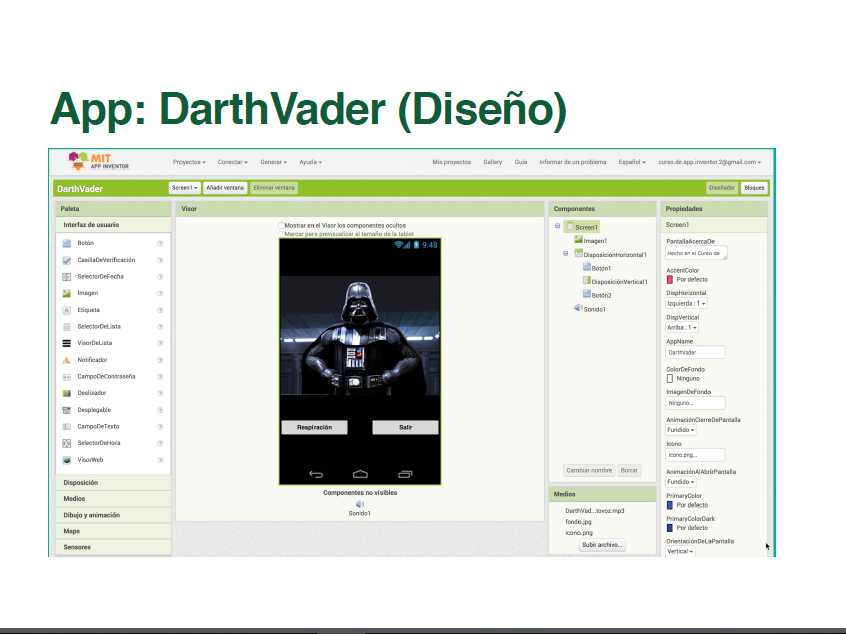Select the VisorWeb palette icon

click(66, 460)
